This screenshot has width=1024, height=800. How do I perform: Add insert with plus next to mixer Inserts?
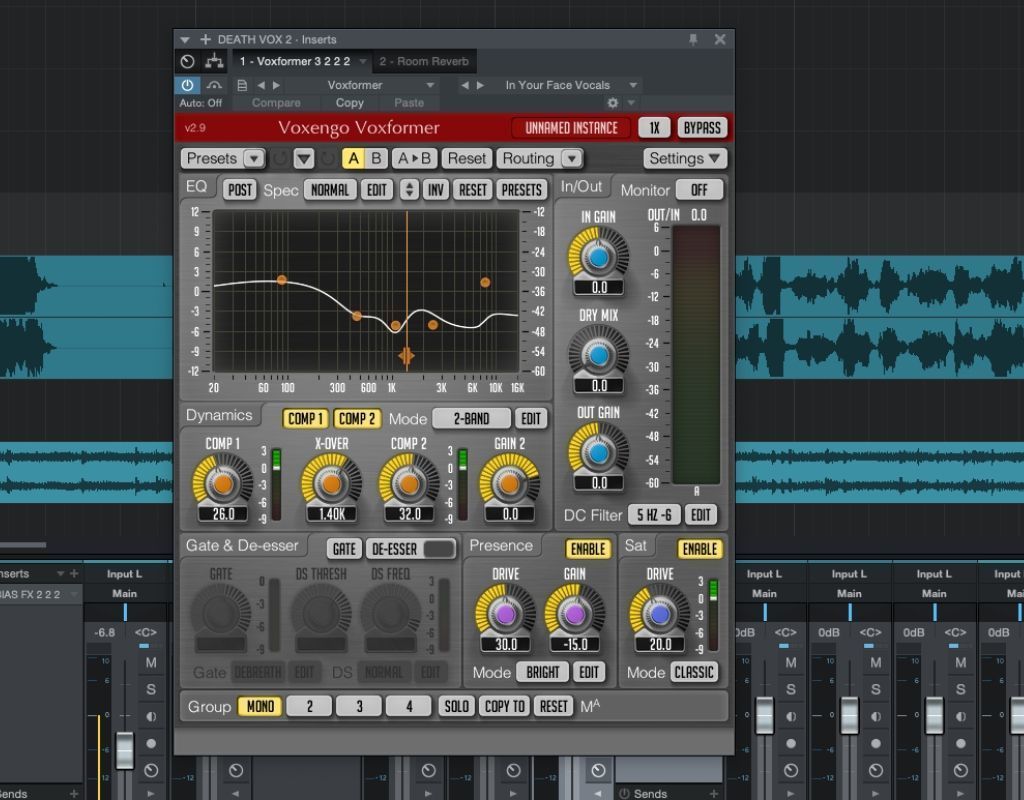click(x=74, y=573)
